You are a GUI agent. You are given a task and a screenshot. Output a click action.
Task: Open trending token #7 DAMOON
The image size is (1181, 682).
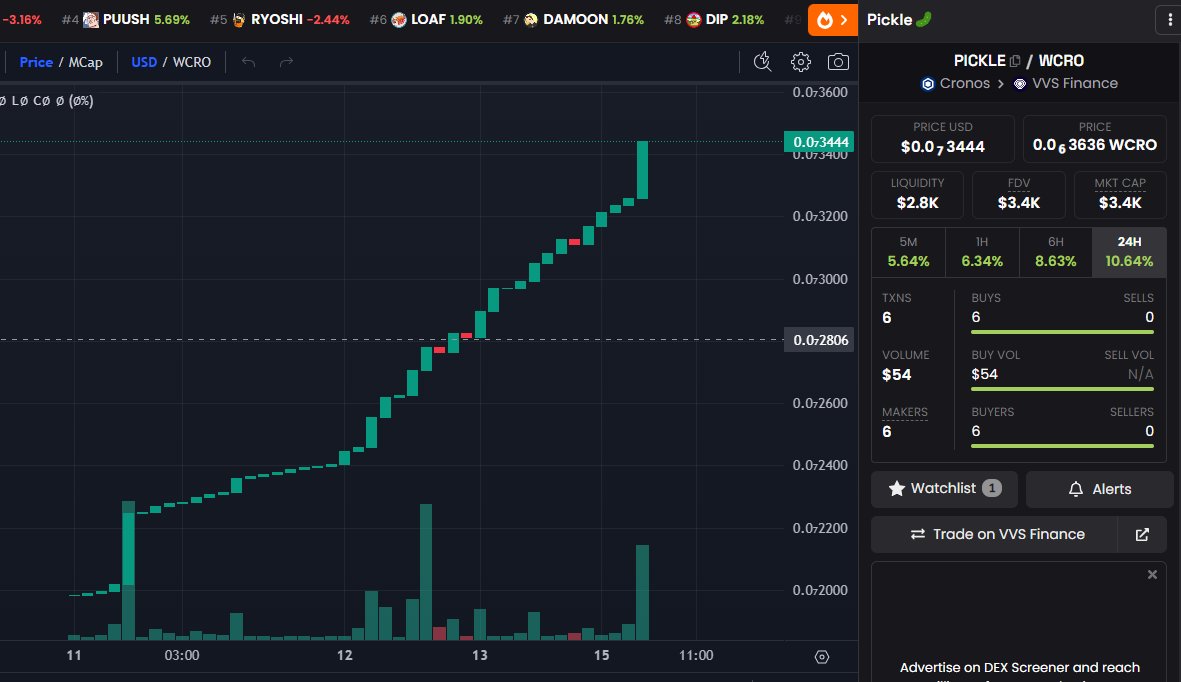tap(573, 20)
